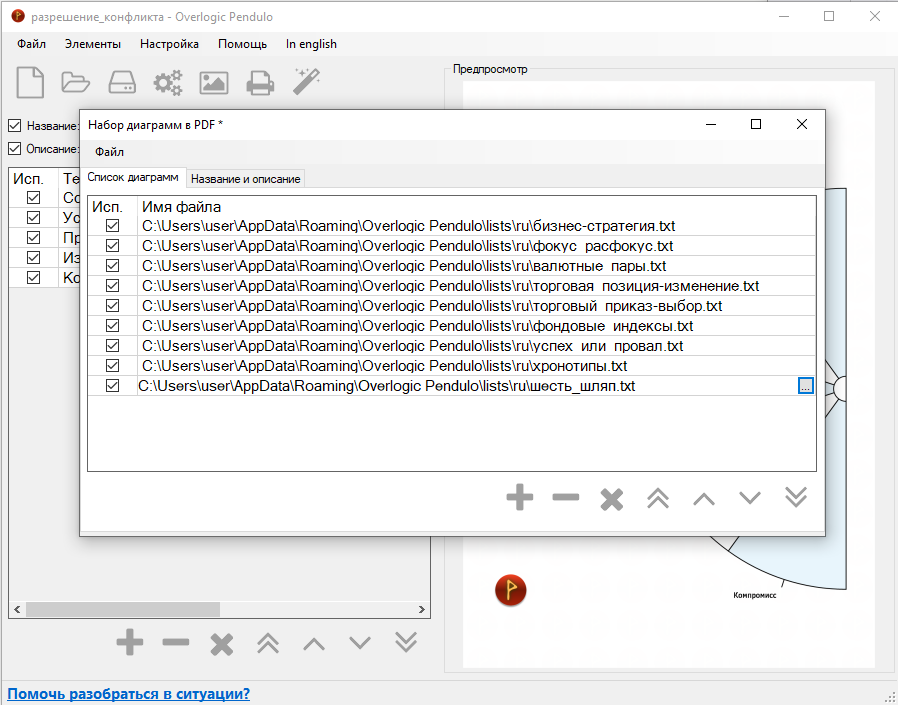Toggle валютные пары.txt checkbox
Screen dimensions: 898x705
[x=112, y=266]
